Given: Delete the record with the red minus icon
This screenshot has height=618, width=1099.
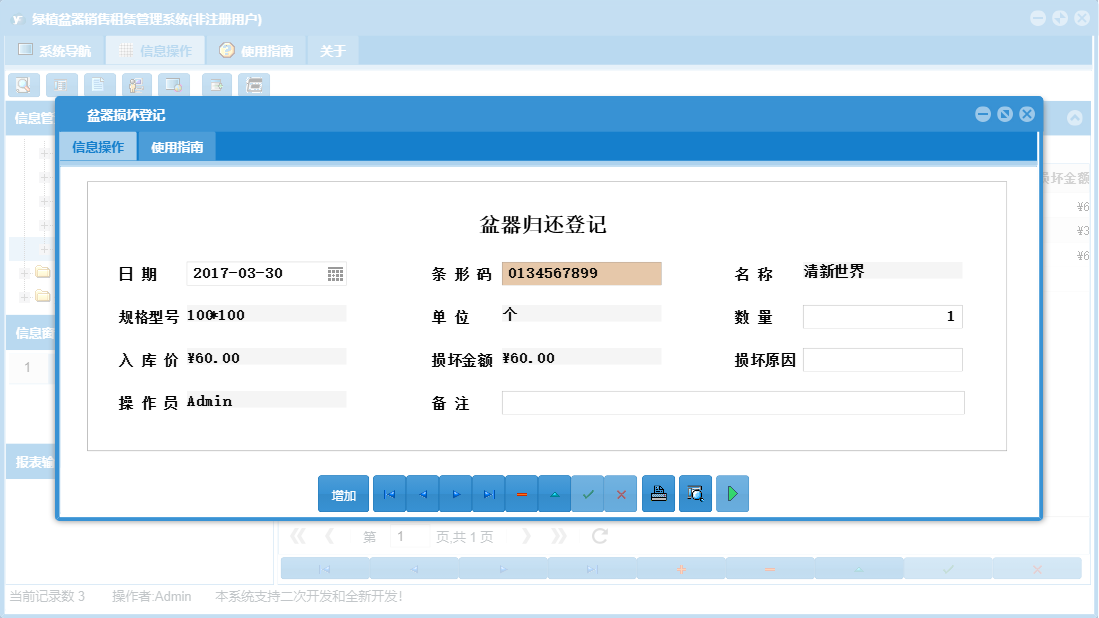Looking at the screenshot, I should point(521,493).
